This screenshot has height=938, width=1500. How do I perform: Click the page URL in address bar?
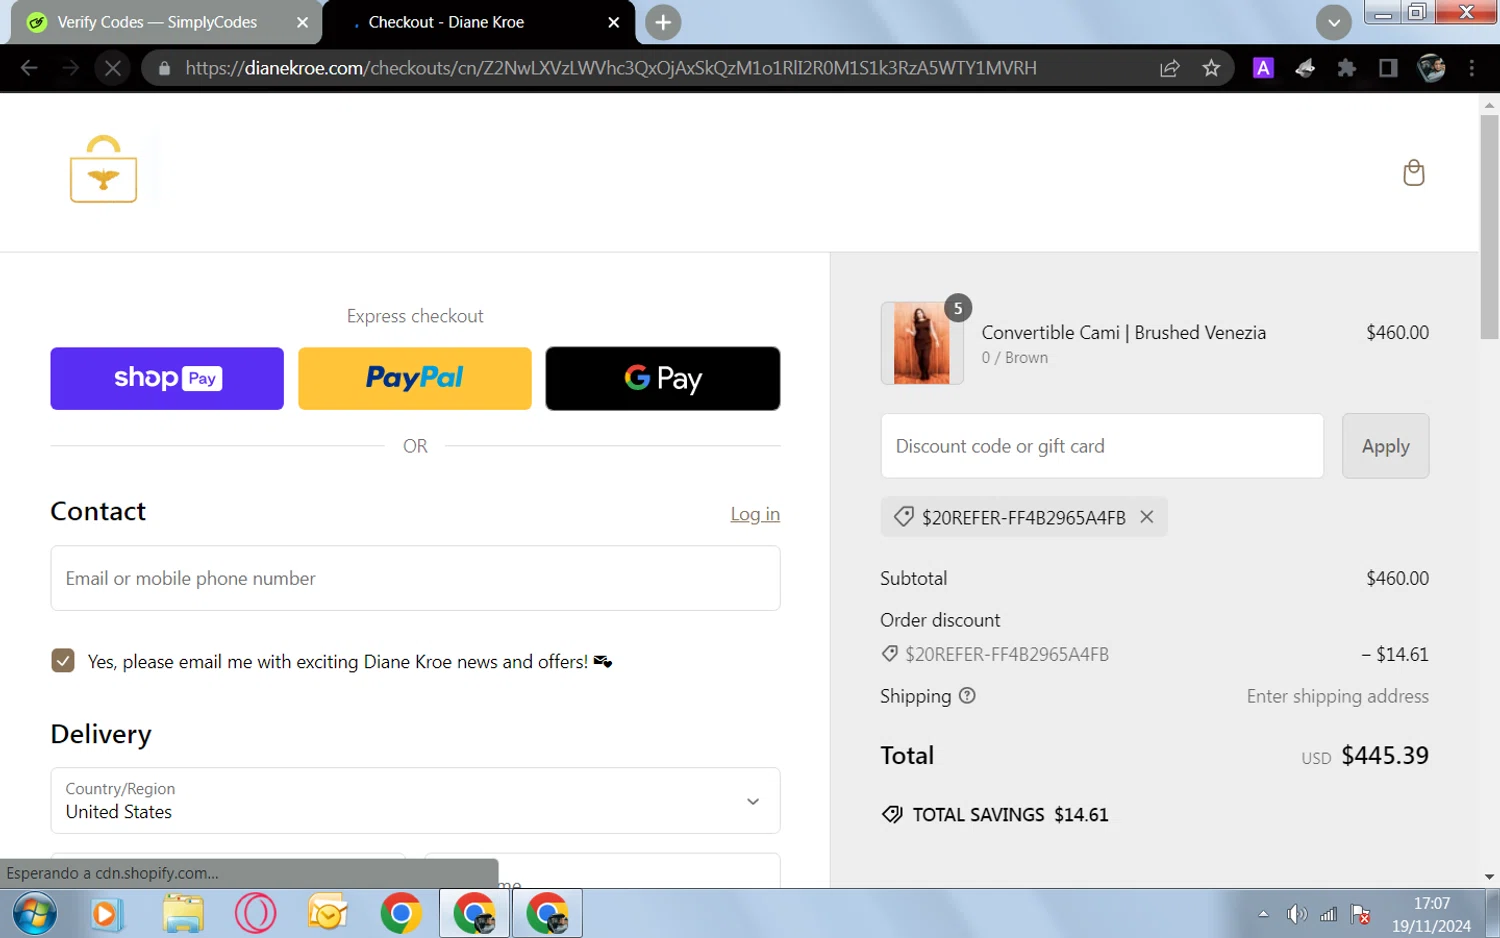point(610,68)
